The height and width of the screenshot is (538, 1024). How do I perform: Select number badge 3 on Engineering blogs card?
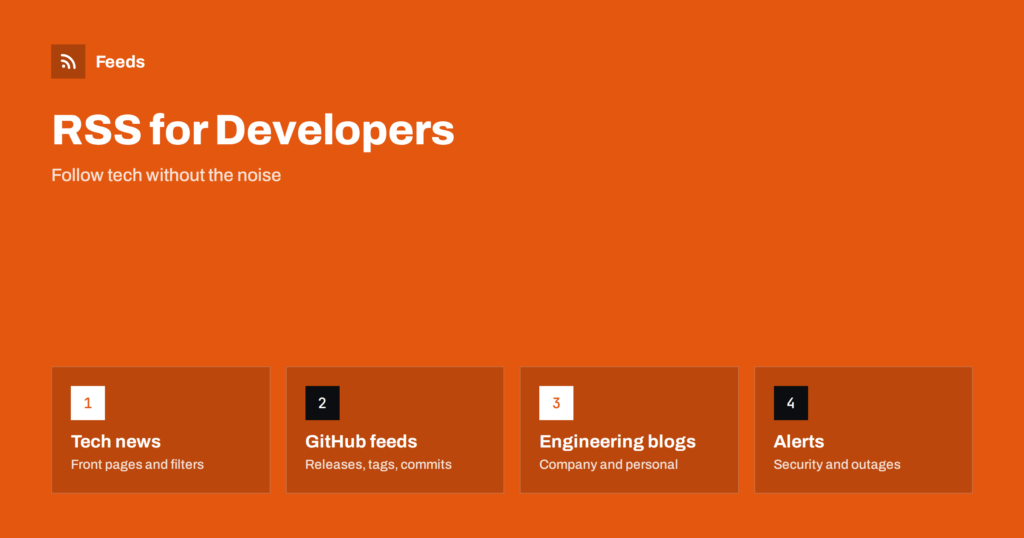click(556, 403)
